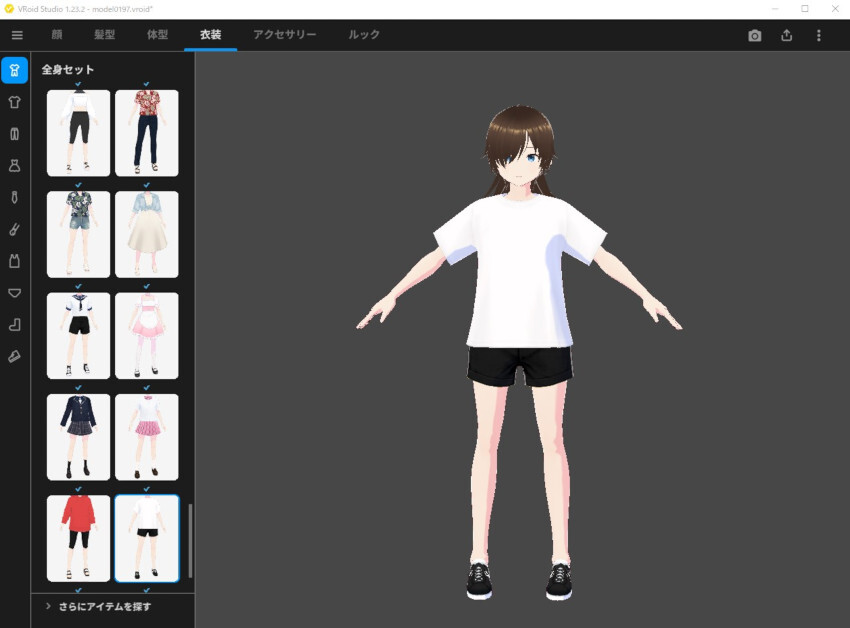Screen dimensions: 850x628
Task: Open the bottoms (pants) category
Action: (15, 134)
